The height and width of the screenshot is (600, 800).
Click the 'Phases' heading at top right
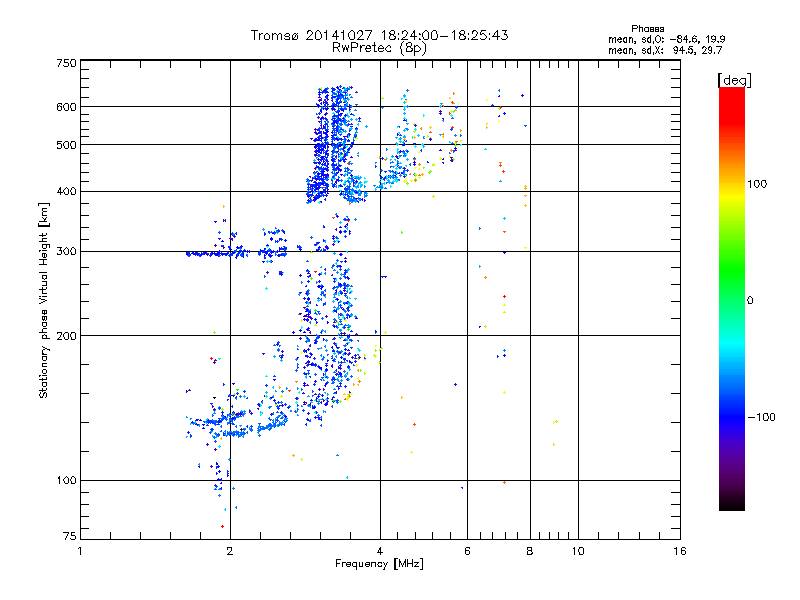[x=647, y=29]
